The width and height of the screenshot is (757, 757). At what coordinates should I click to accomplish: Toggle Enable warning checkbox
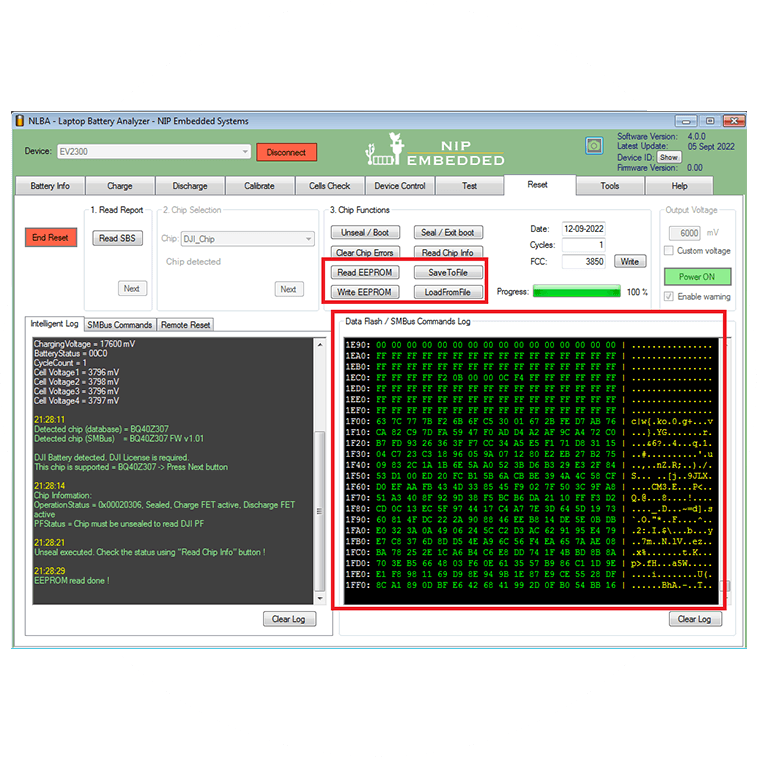[669, 296]
